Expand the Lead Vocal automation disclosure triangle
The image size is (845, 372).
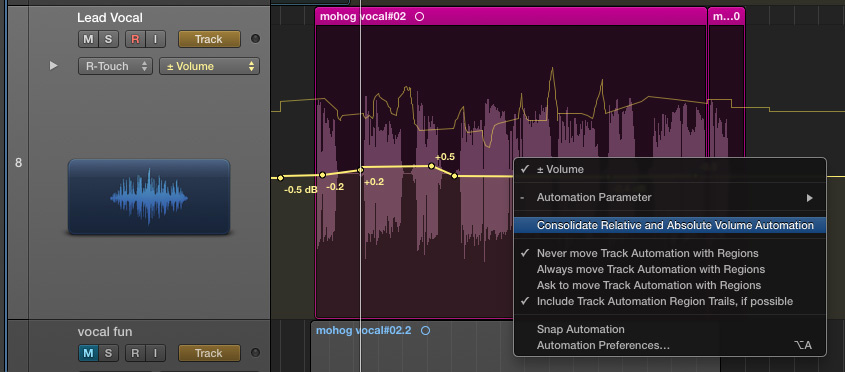[x=53, y=66]
